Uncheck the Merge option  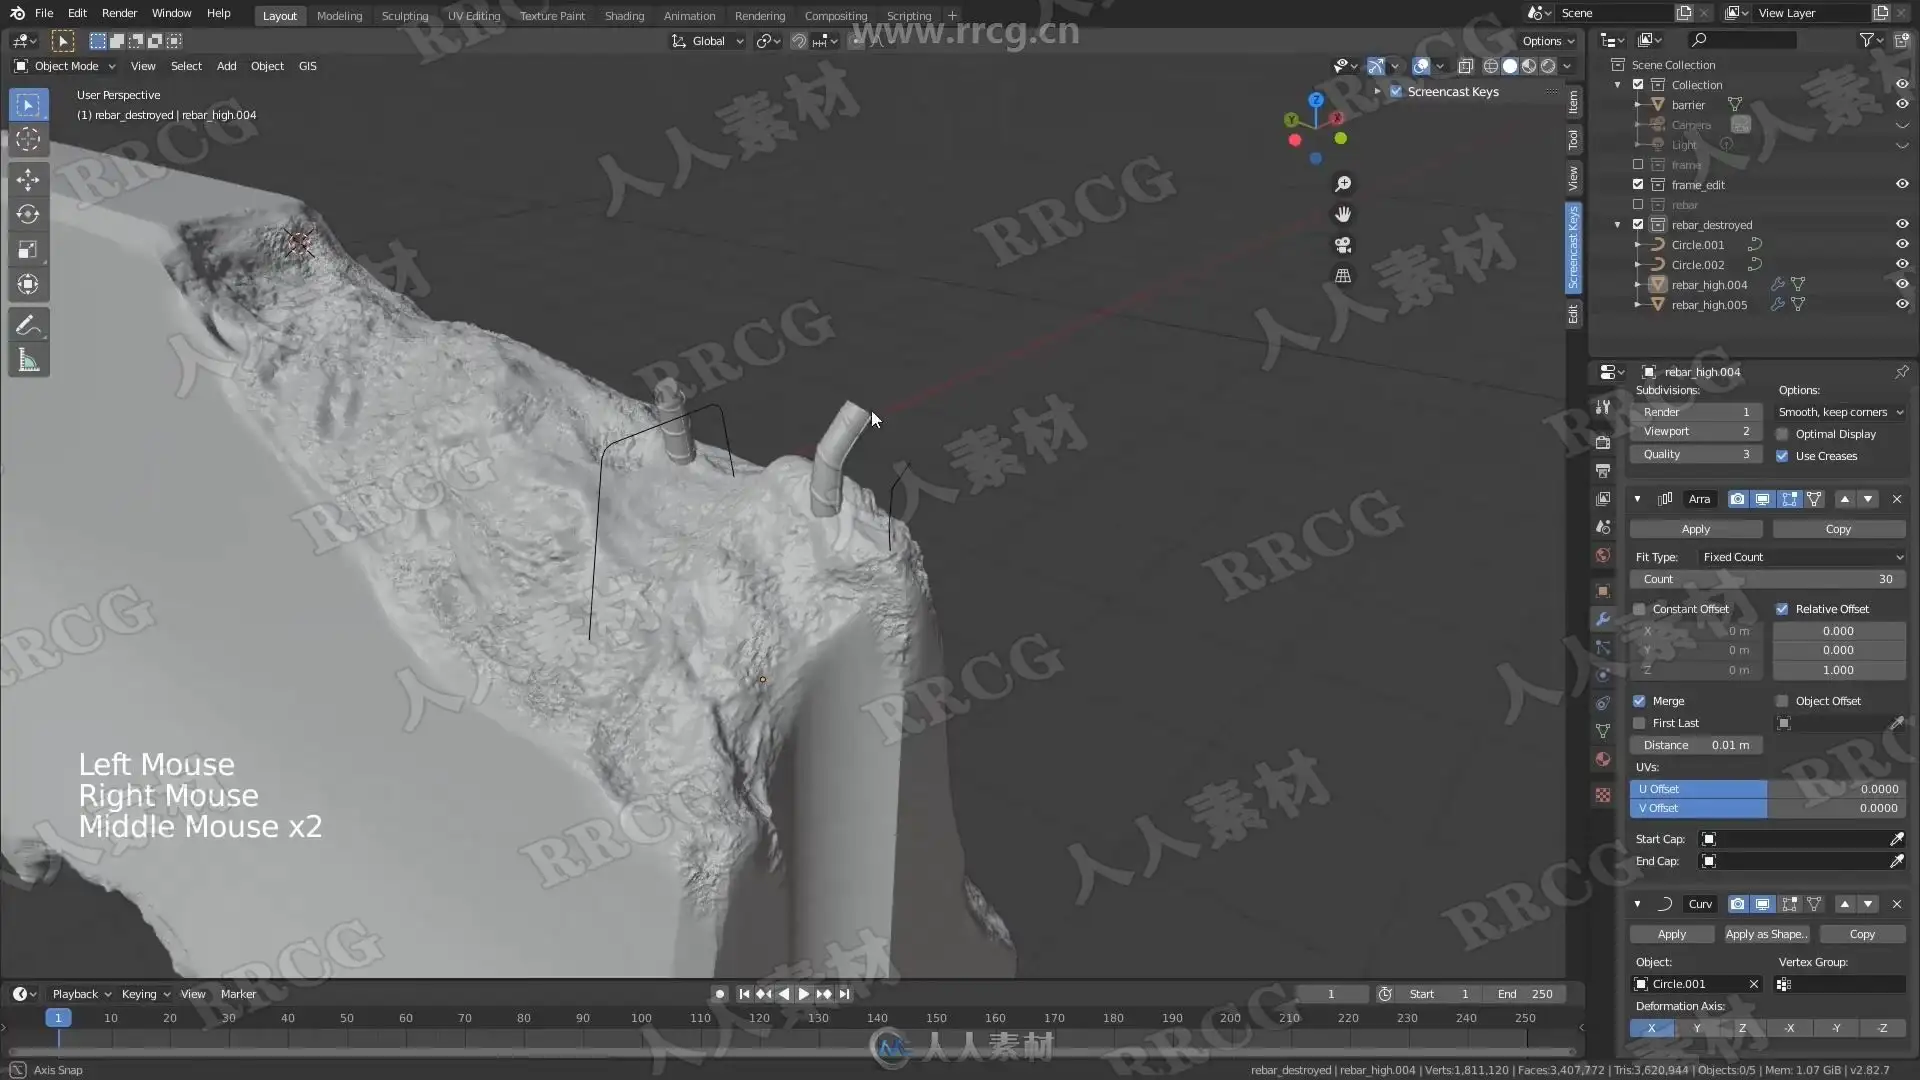click(x=1639, y=701)
